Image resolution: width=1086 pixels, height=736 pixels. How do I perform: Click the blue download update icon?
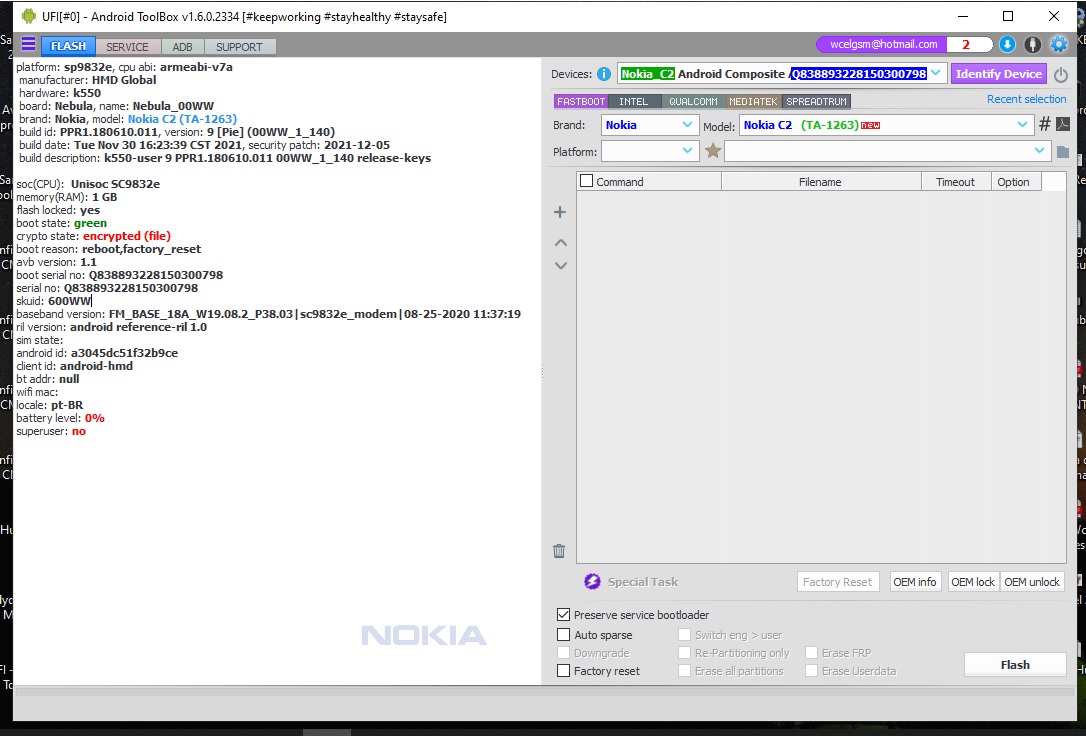click(1007, 44)
